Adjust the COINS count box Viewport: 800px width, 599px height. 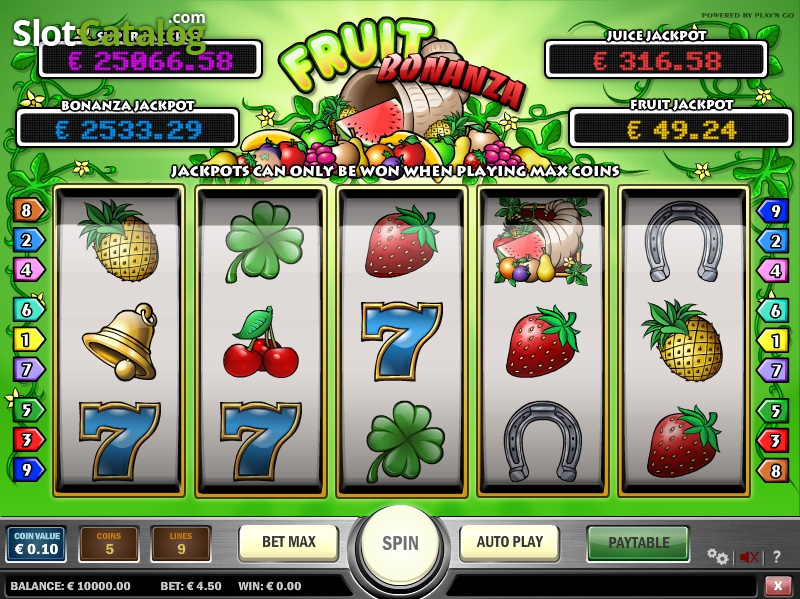click(x=109, y=544)
